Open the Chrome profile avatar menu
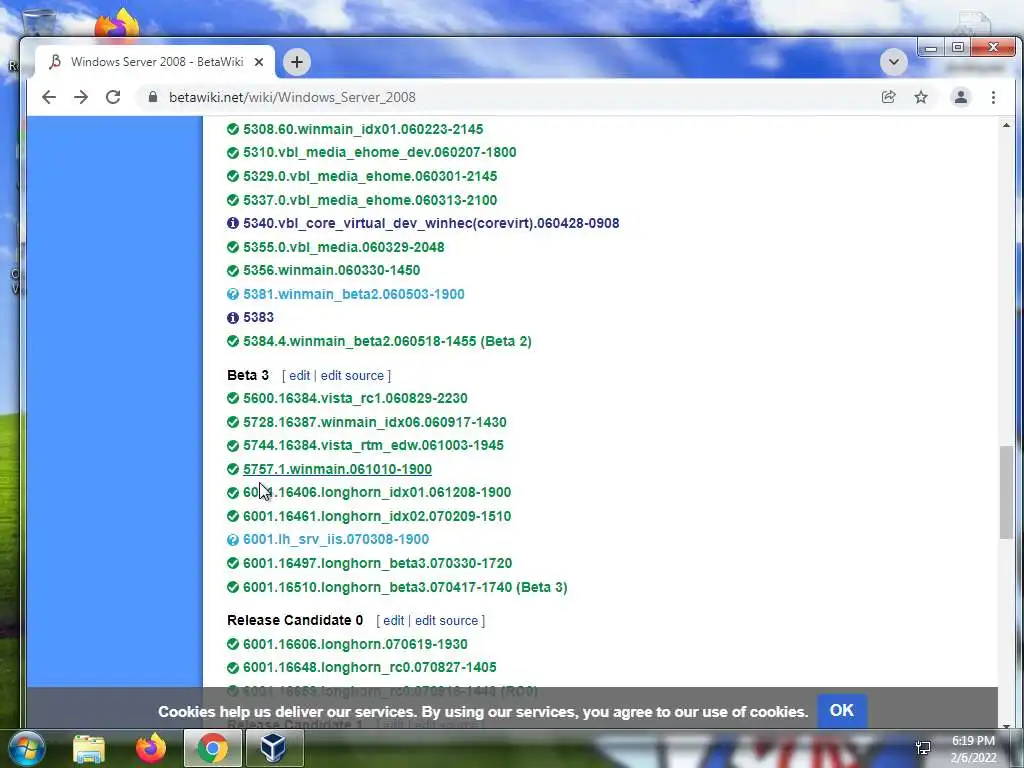This screenshot has width=1024, height=768. (961, 97)
